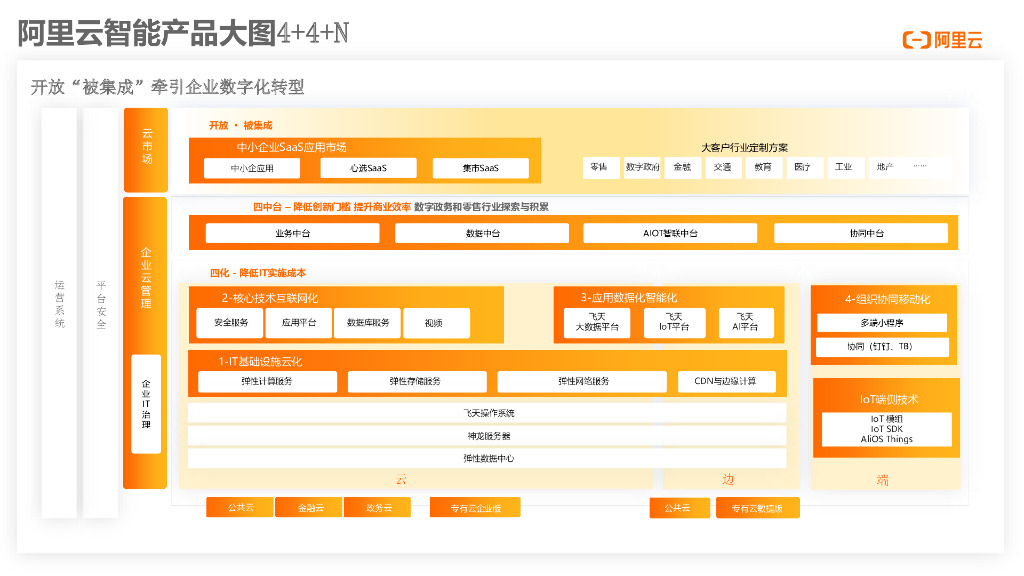Select the 神龙服务器 row
The height and width of the screenshot is (576, 1024).
487,436
